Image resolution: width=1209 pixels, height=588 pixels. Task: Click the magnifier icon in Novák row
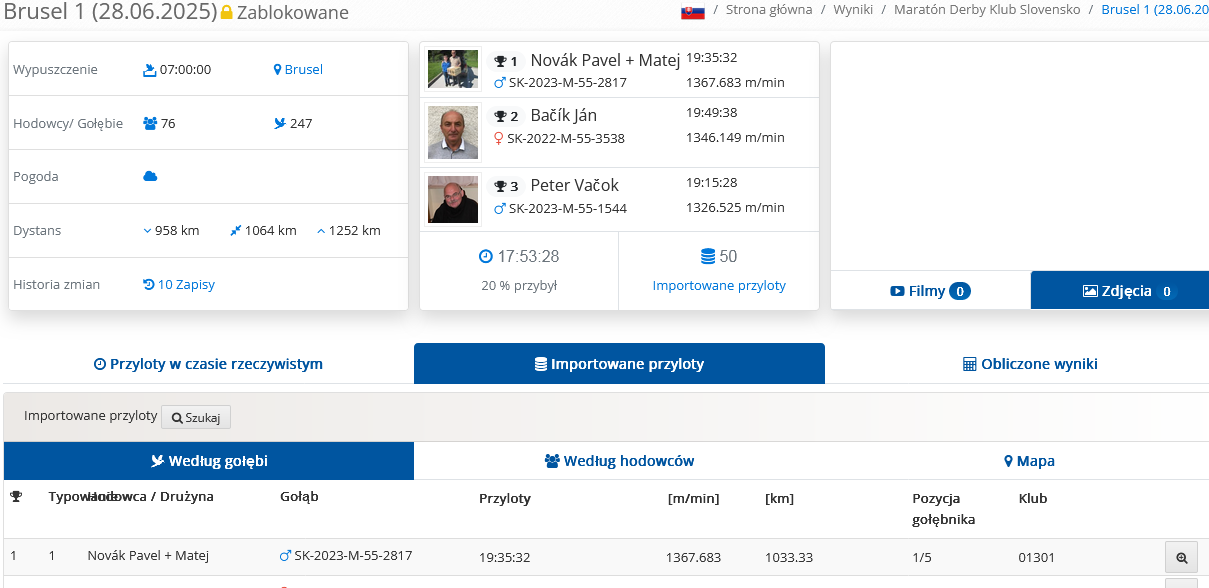(1181, 558)
